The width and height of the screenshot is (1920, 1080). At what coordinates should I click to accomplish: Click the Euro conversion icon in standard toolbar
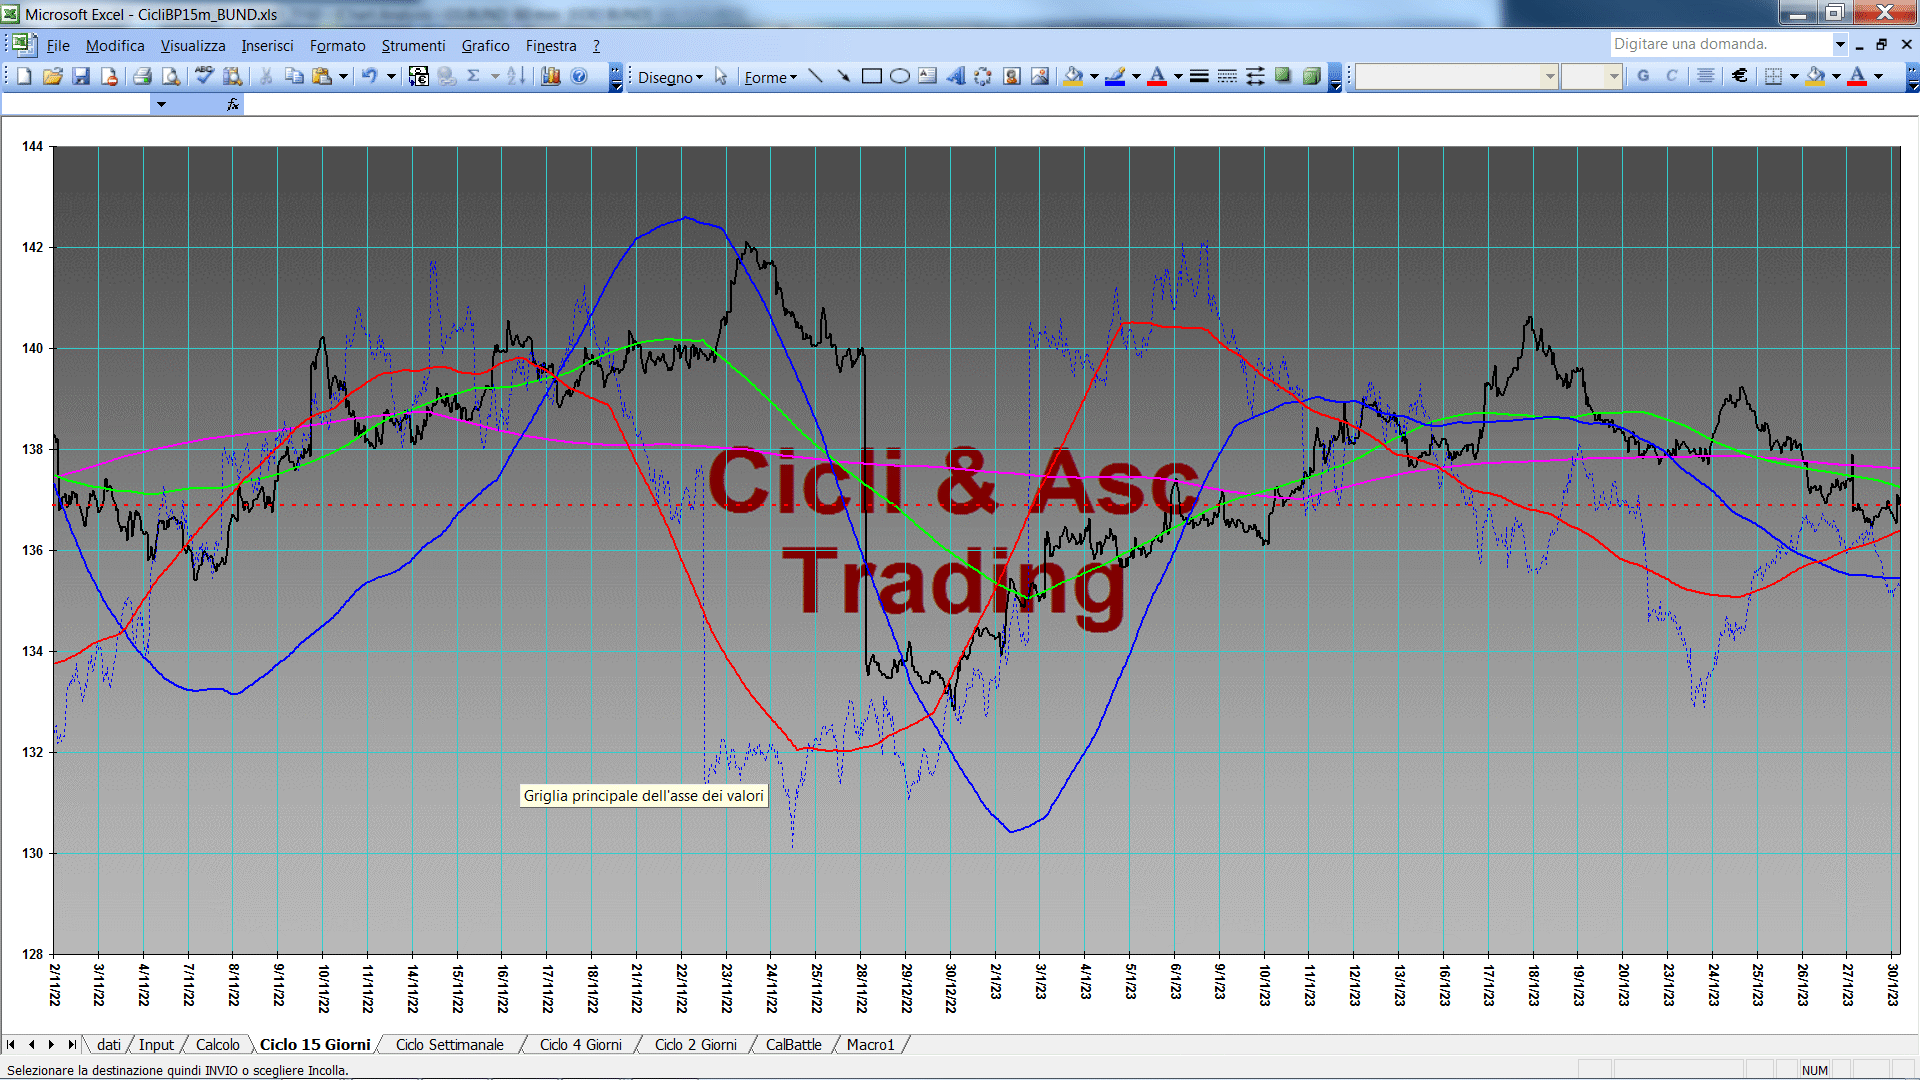(419, 76)
